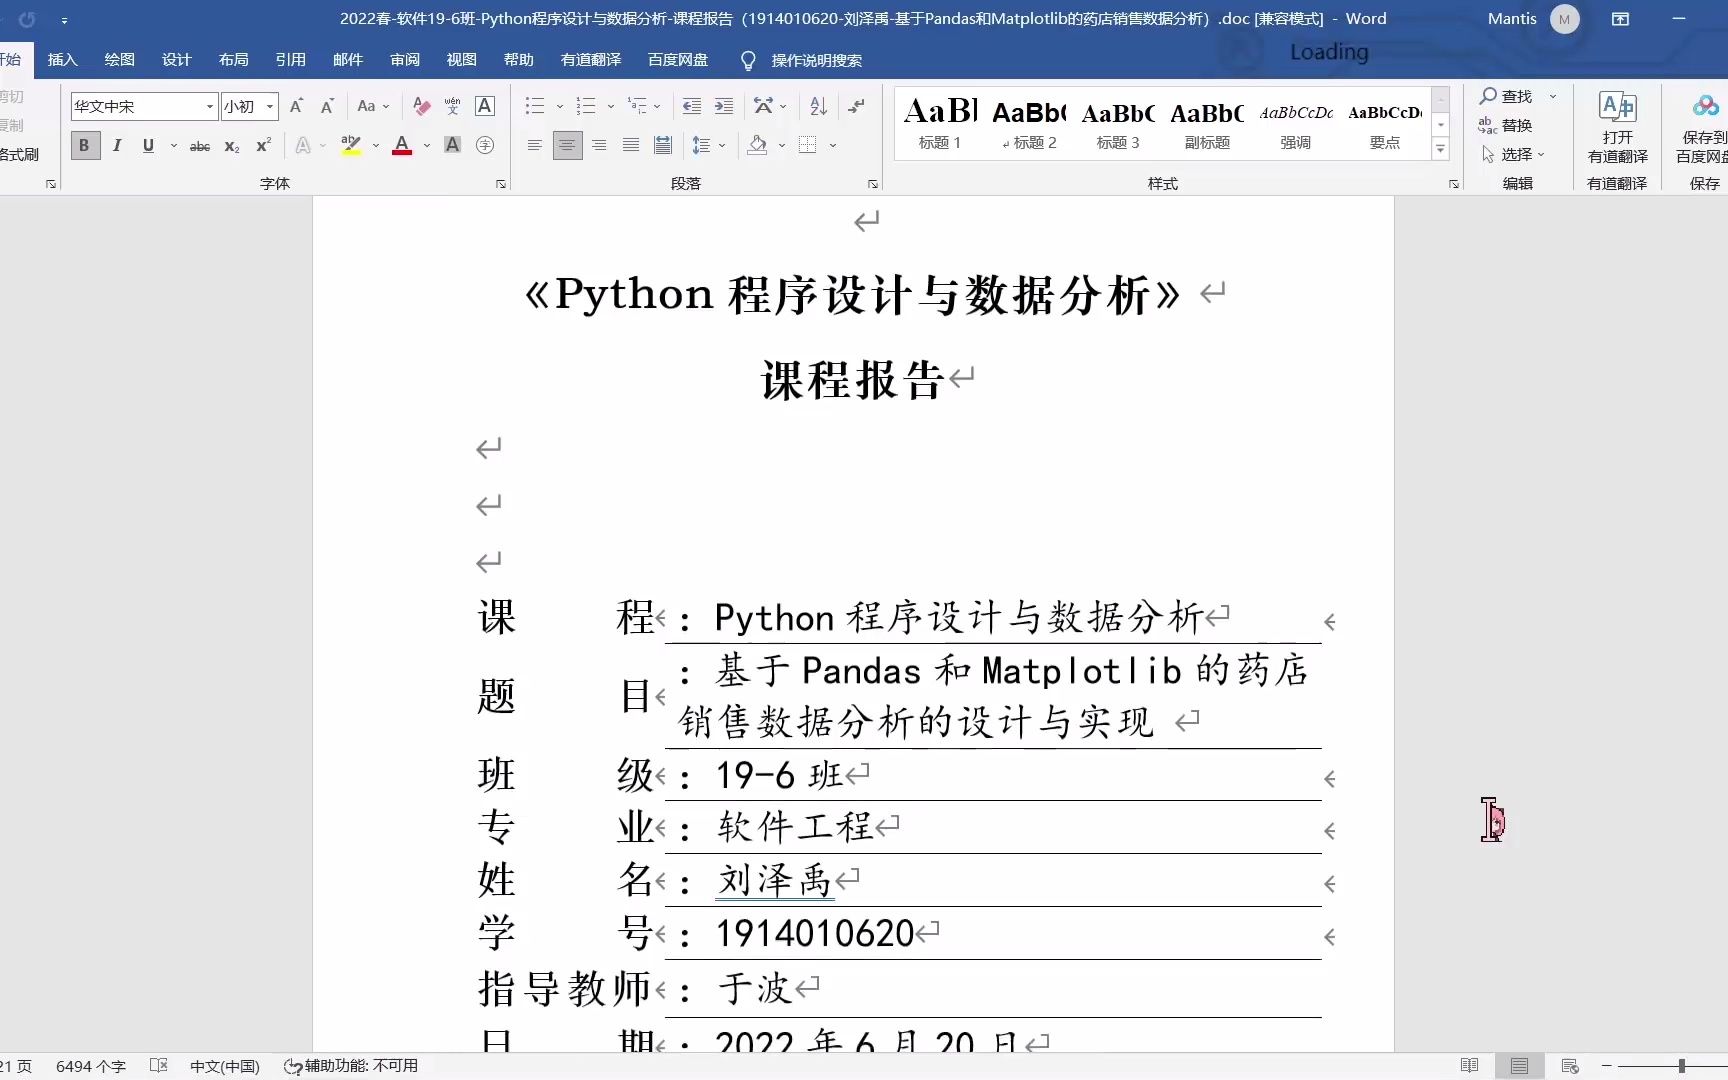Expand borders dropdown arrow
The height and width of the screenshot is (1080, 1728).
[832, 146]
